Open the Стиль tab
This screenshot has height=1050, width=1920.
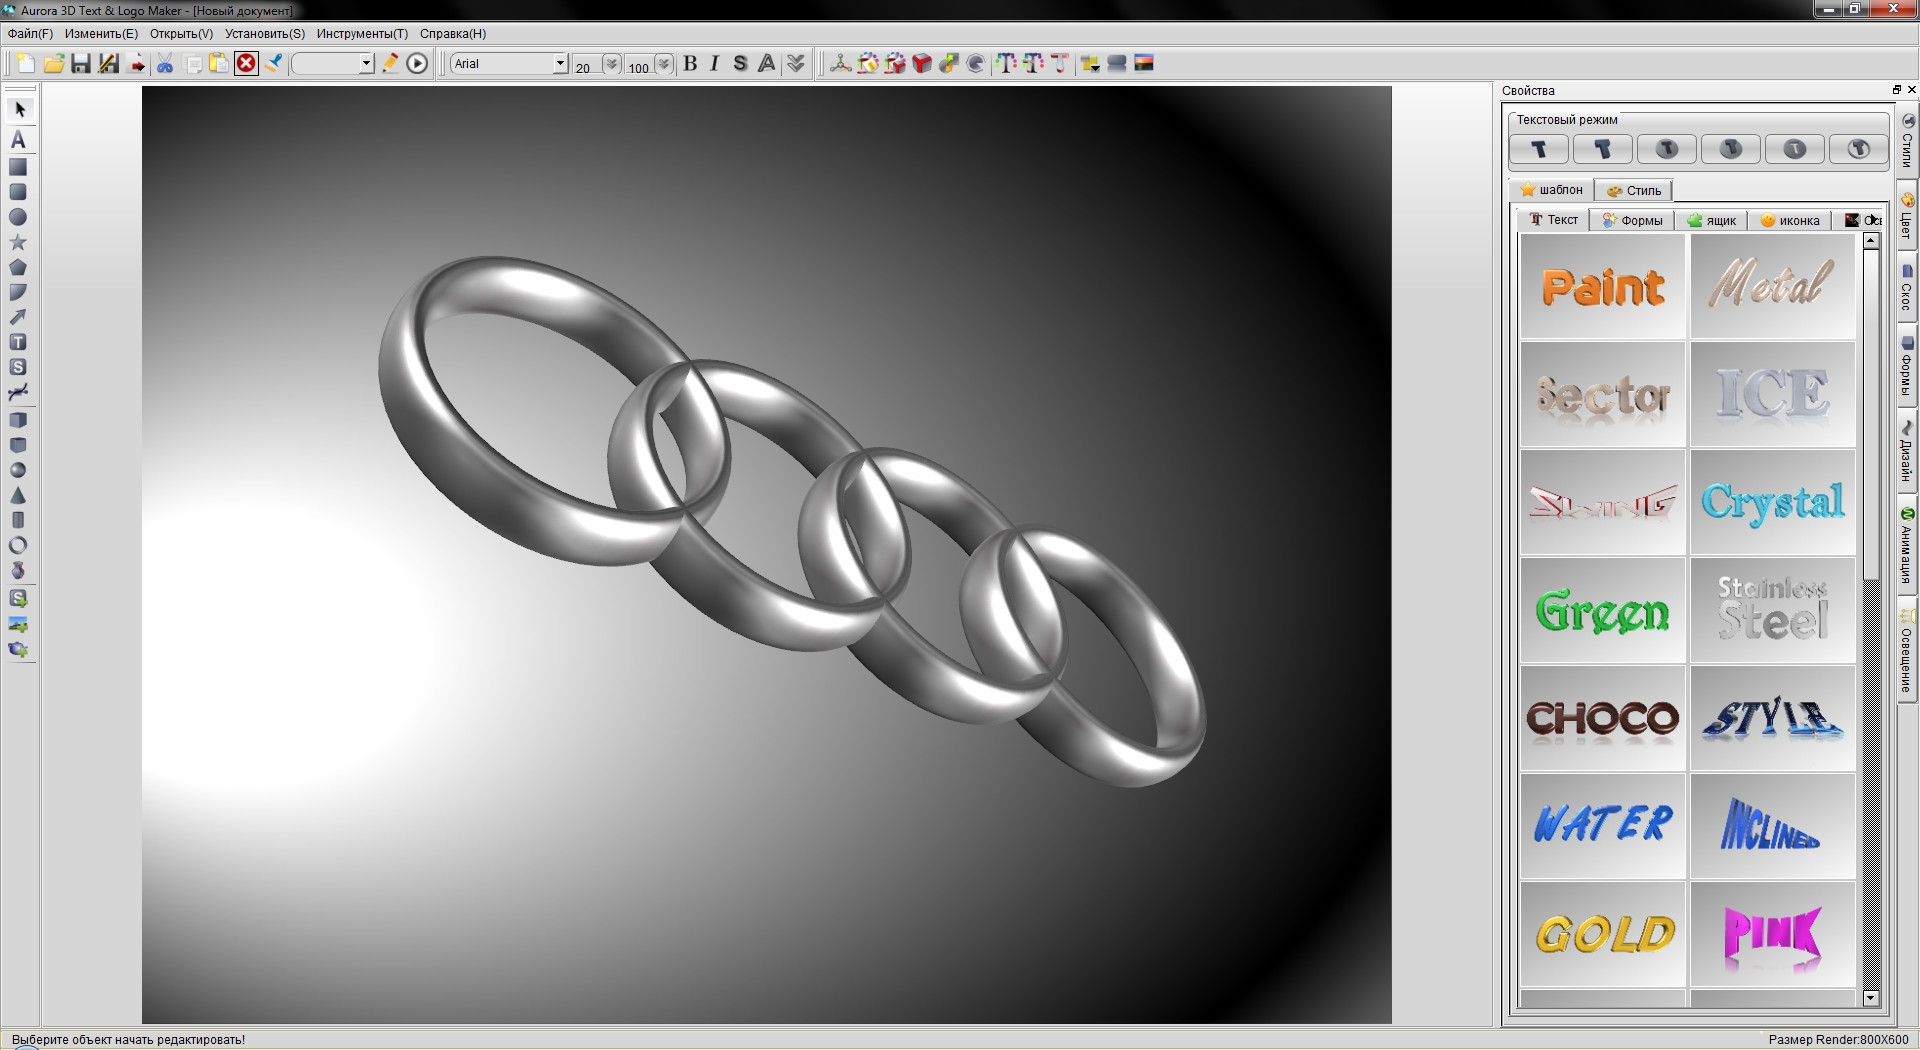point(1634,190)
